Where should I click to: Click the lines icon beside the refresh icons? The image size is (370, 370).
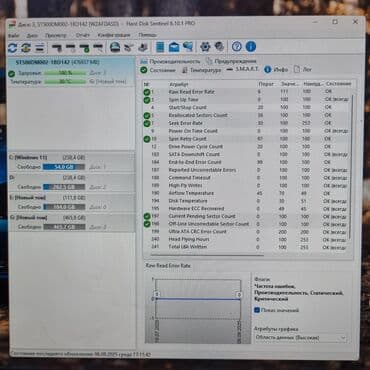(40, 48)
